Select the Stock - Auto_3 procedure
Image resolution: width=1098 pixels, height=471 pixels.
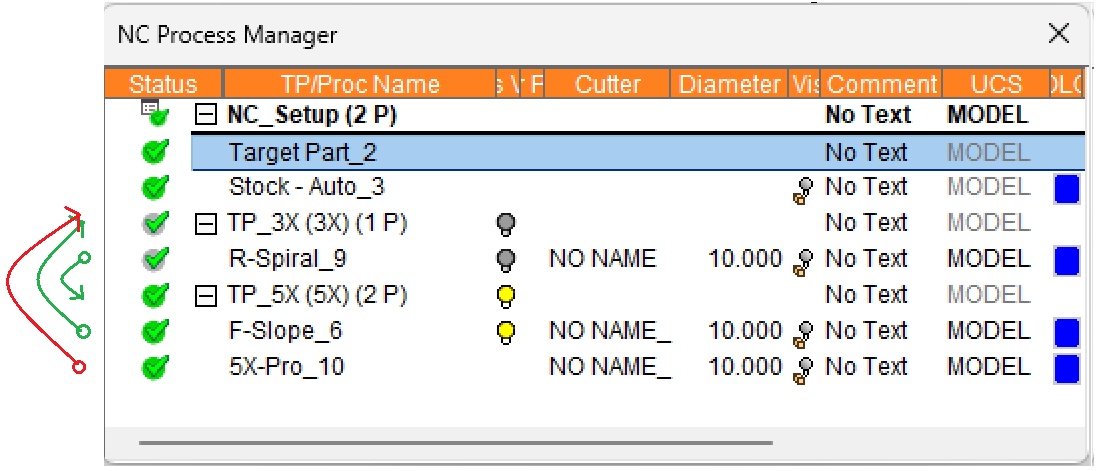(x=306, y=187)
